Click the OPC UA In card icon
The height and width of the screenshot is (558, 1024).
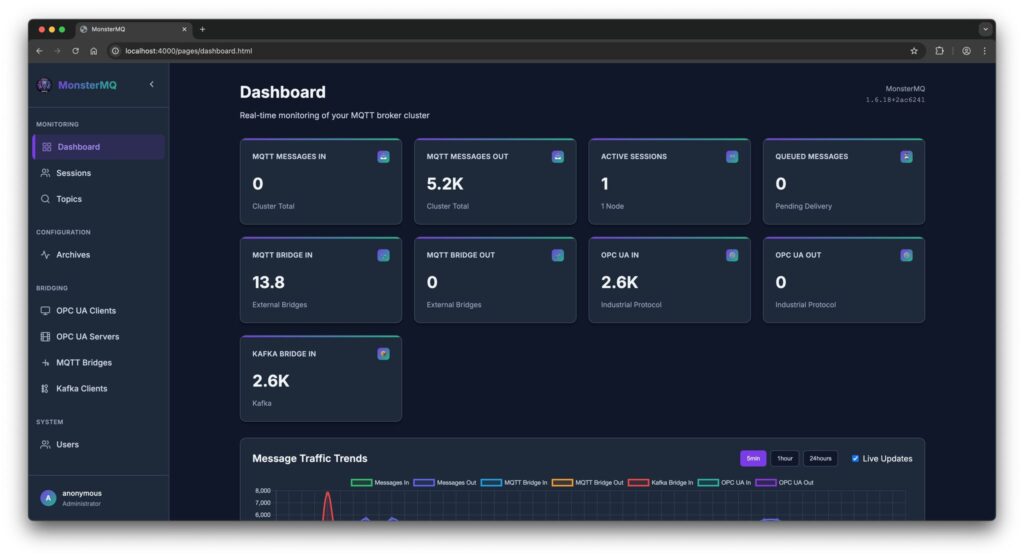(x=732, y=255)
